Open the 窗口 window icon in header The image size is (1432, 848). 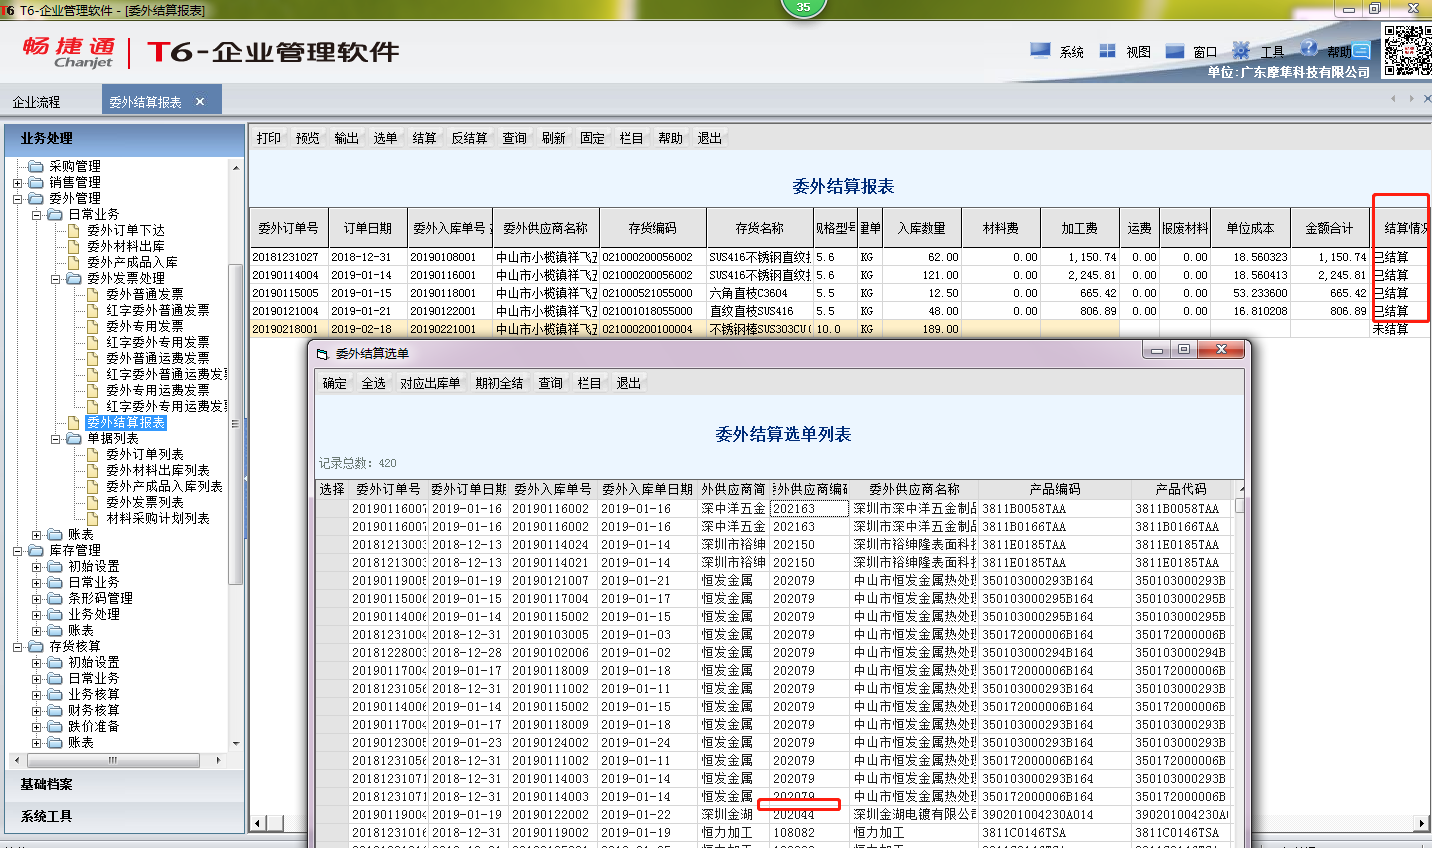(x=1175, y=51)
